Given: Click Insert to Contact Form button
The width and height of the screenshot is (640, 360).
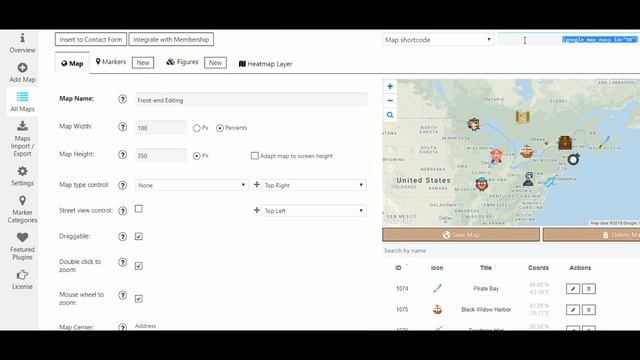Looking at the screenshot, I should tap(91, 39).
